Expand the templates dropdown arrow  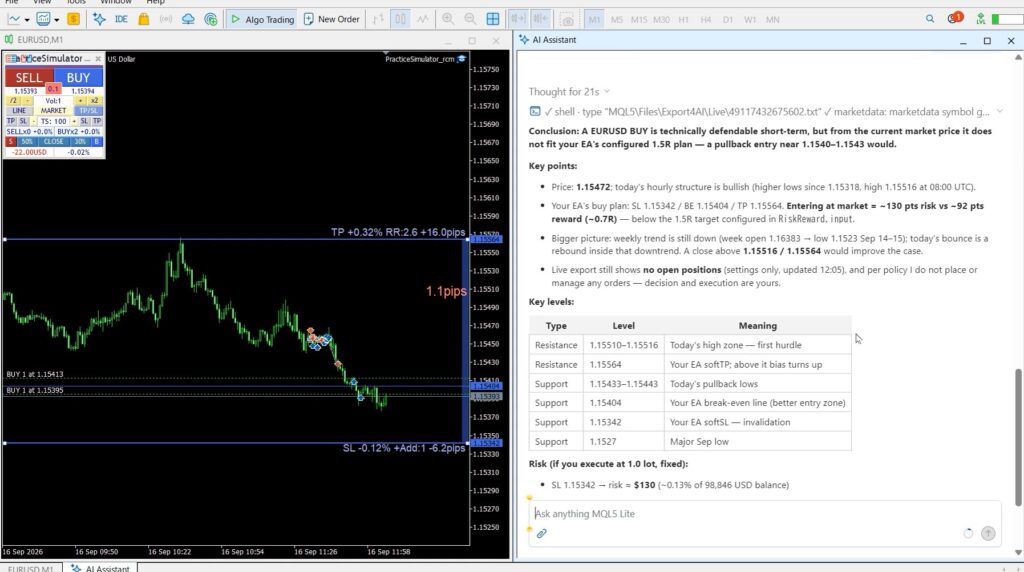pos(57,20)
